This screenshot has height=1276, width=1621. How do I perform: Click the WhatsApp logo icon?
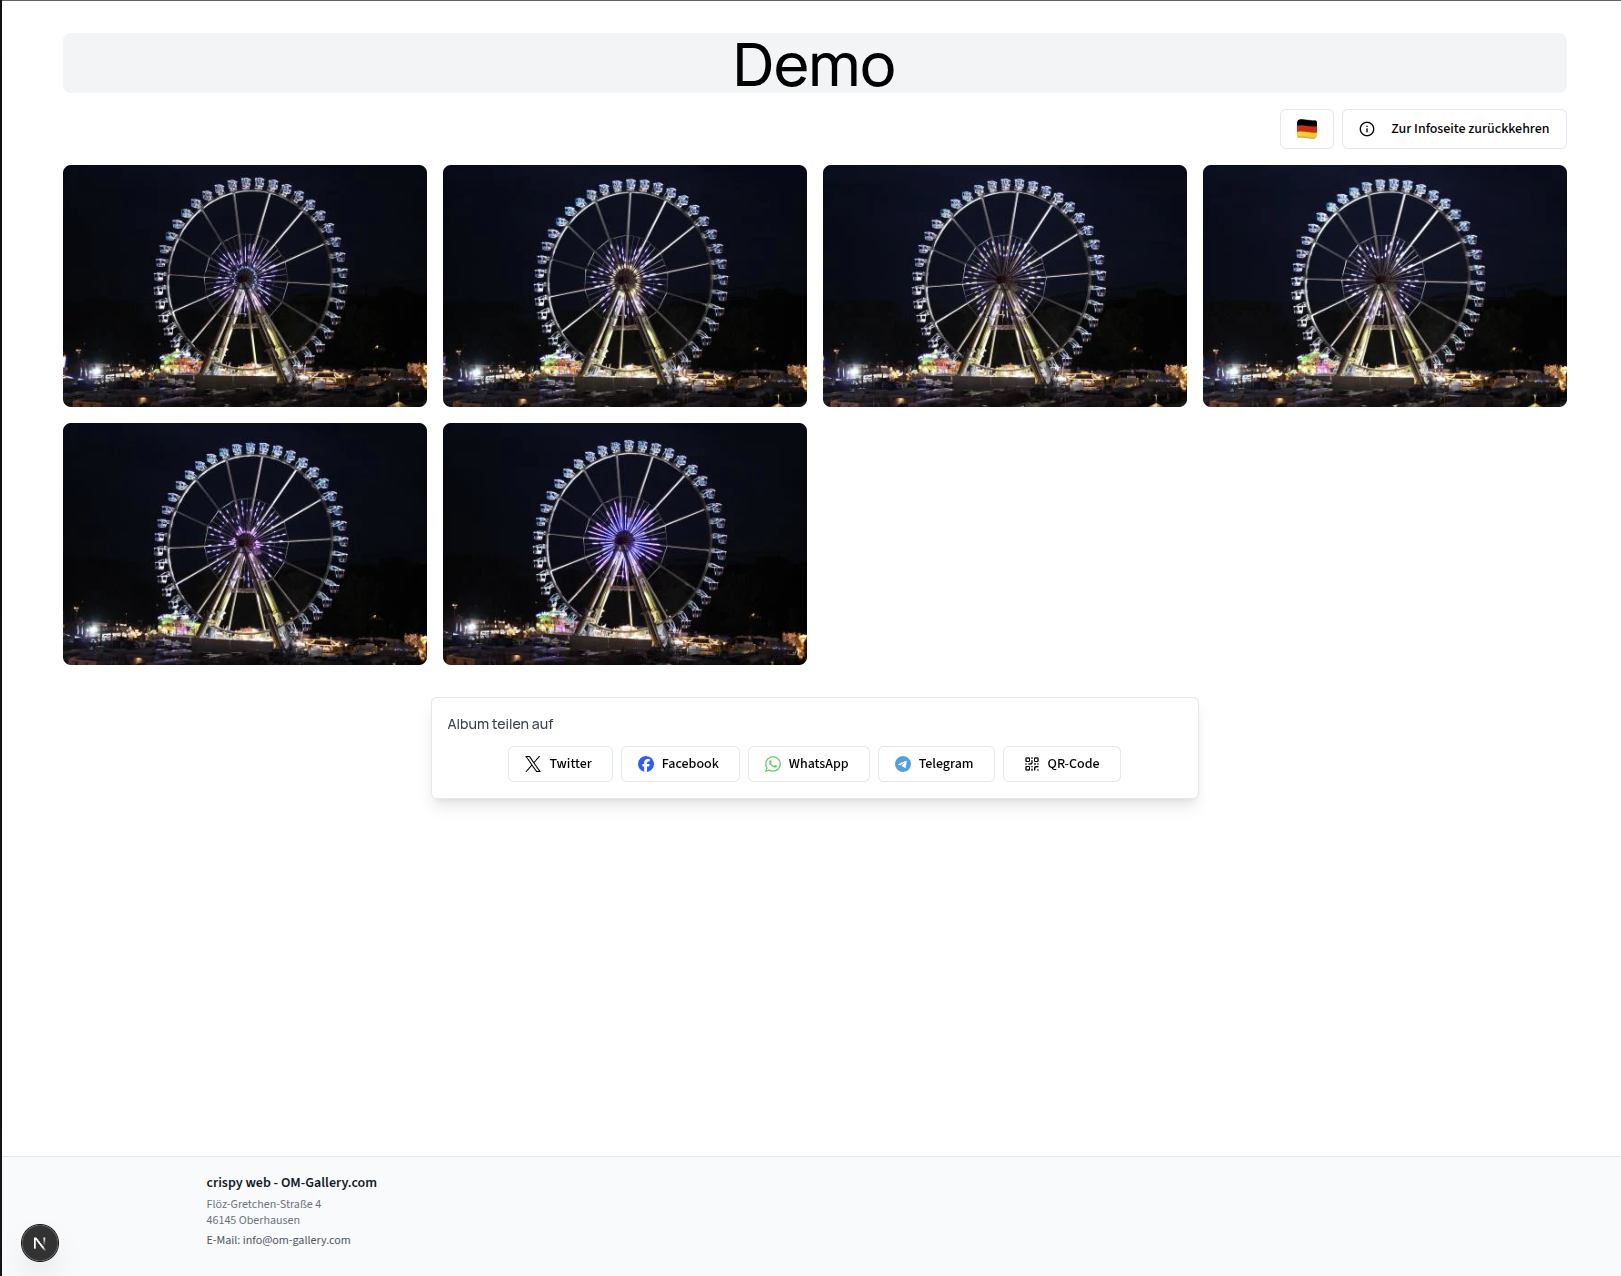point(773,764)
